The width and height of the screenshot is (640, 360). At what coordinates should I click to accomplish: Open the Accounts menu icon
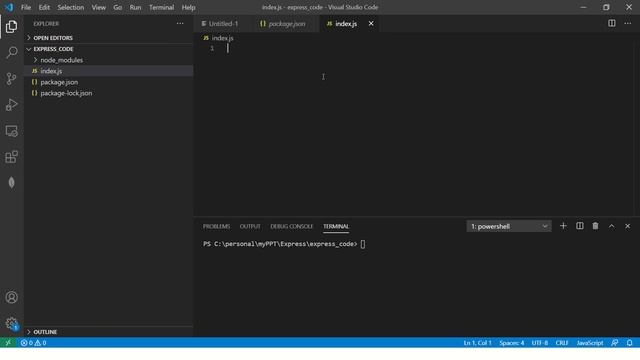pyautogui.click(x=11, y=297)
